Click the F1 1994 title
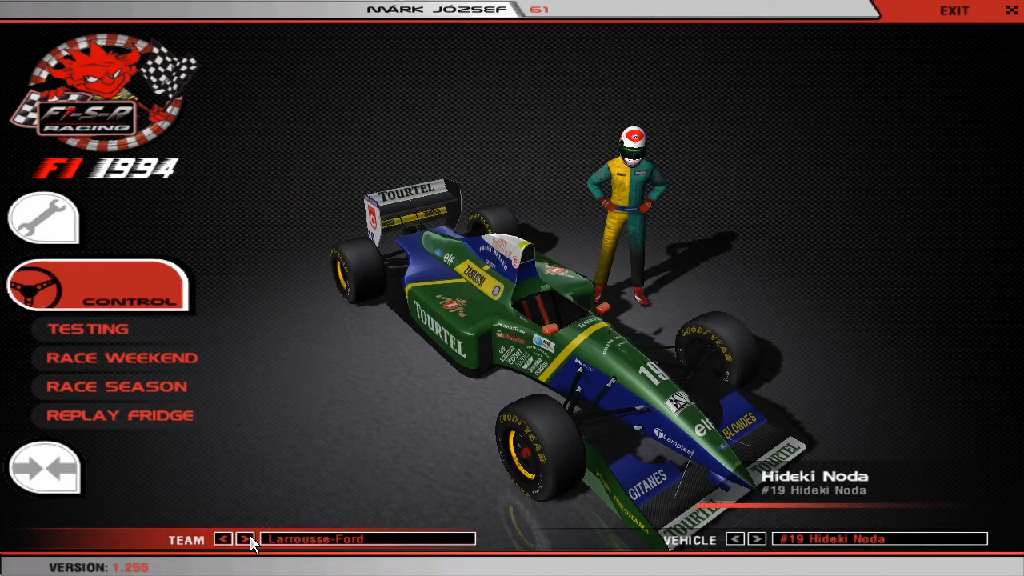 tap(106, 168)
